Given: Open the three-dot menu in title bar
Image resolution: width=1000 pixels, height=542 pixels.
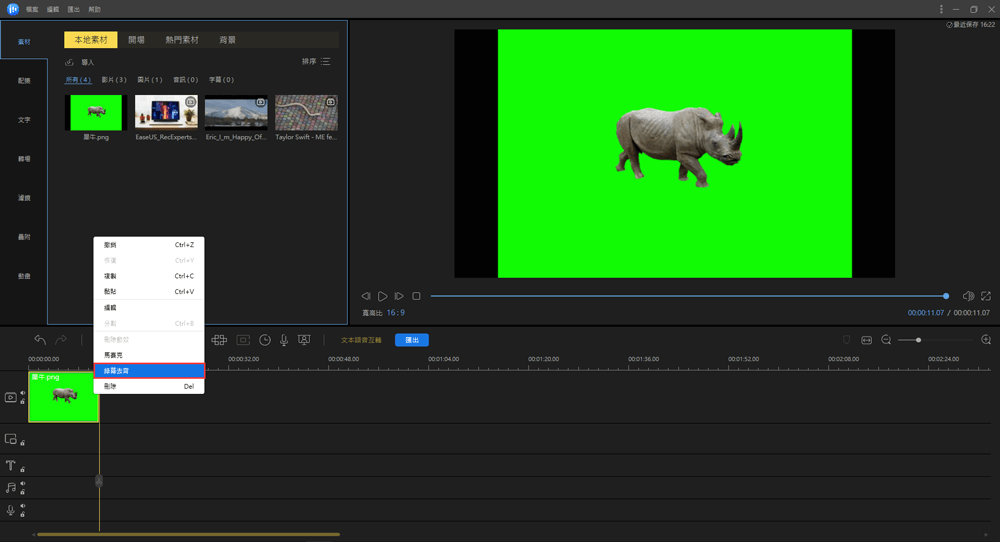Looking at the screenshot, I should [x=941, y=9].
